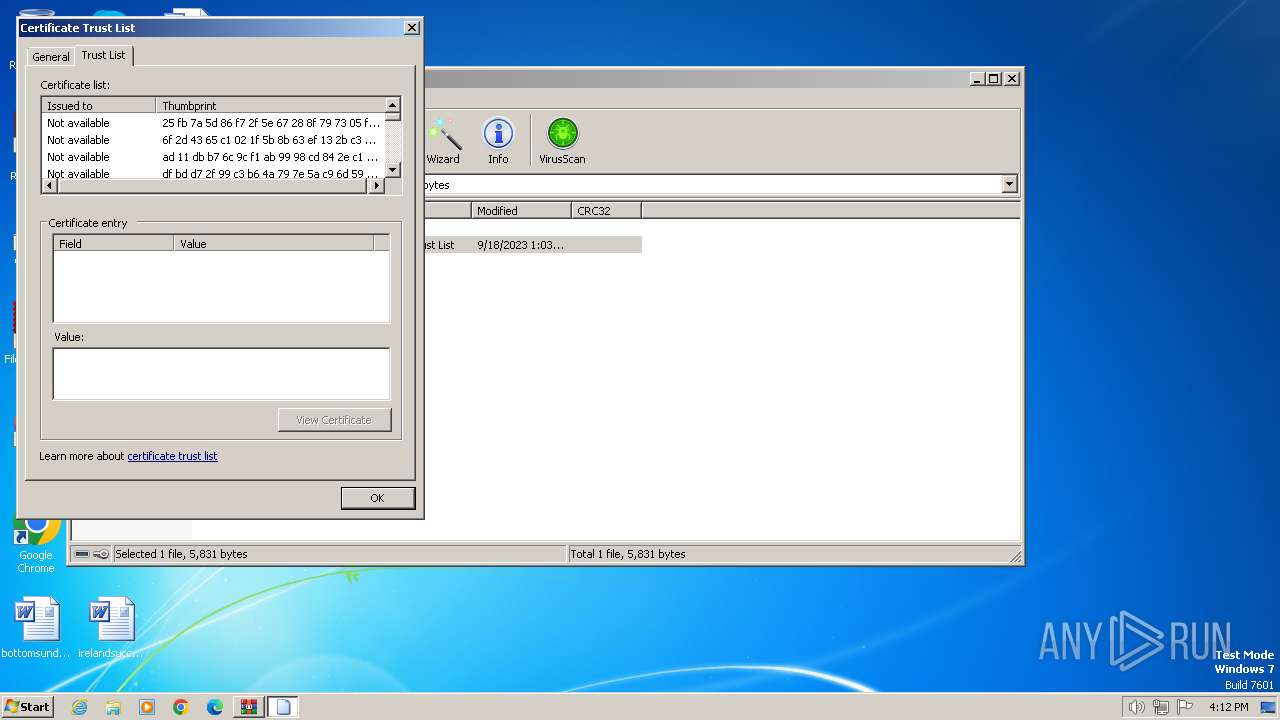Click the volume speaker tray icon
The width and height of the screenshot is (1280, 720).
point(1136,707)
